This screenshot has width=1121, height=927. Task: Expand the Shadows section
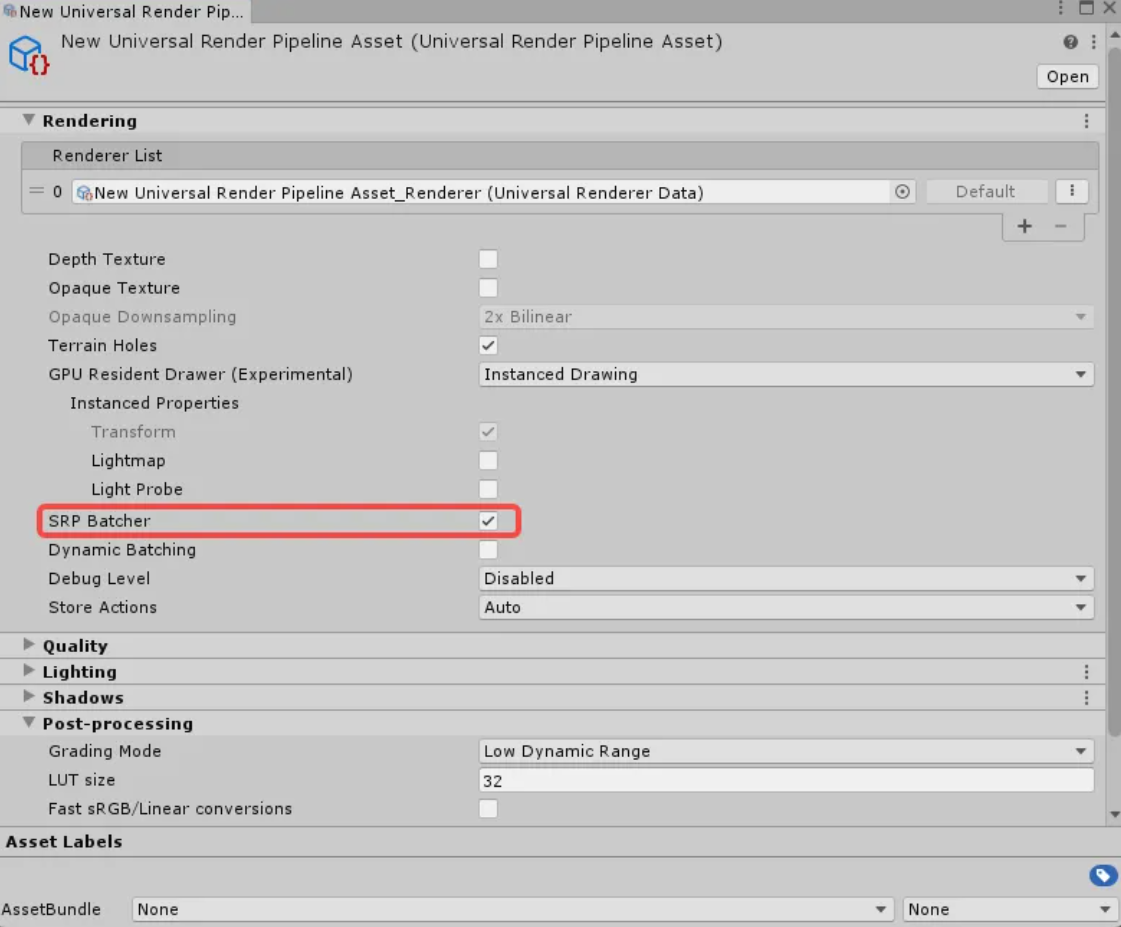click(x=29, y=696)
